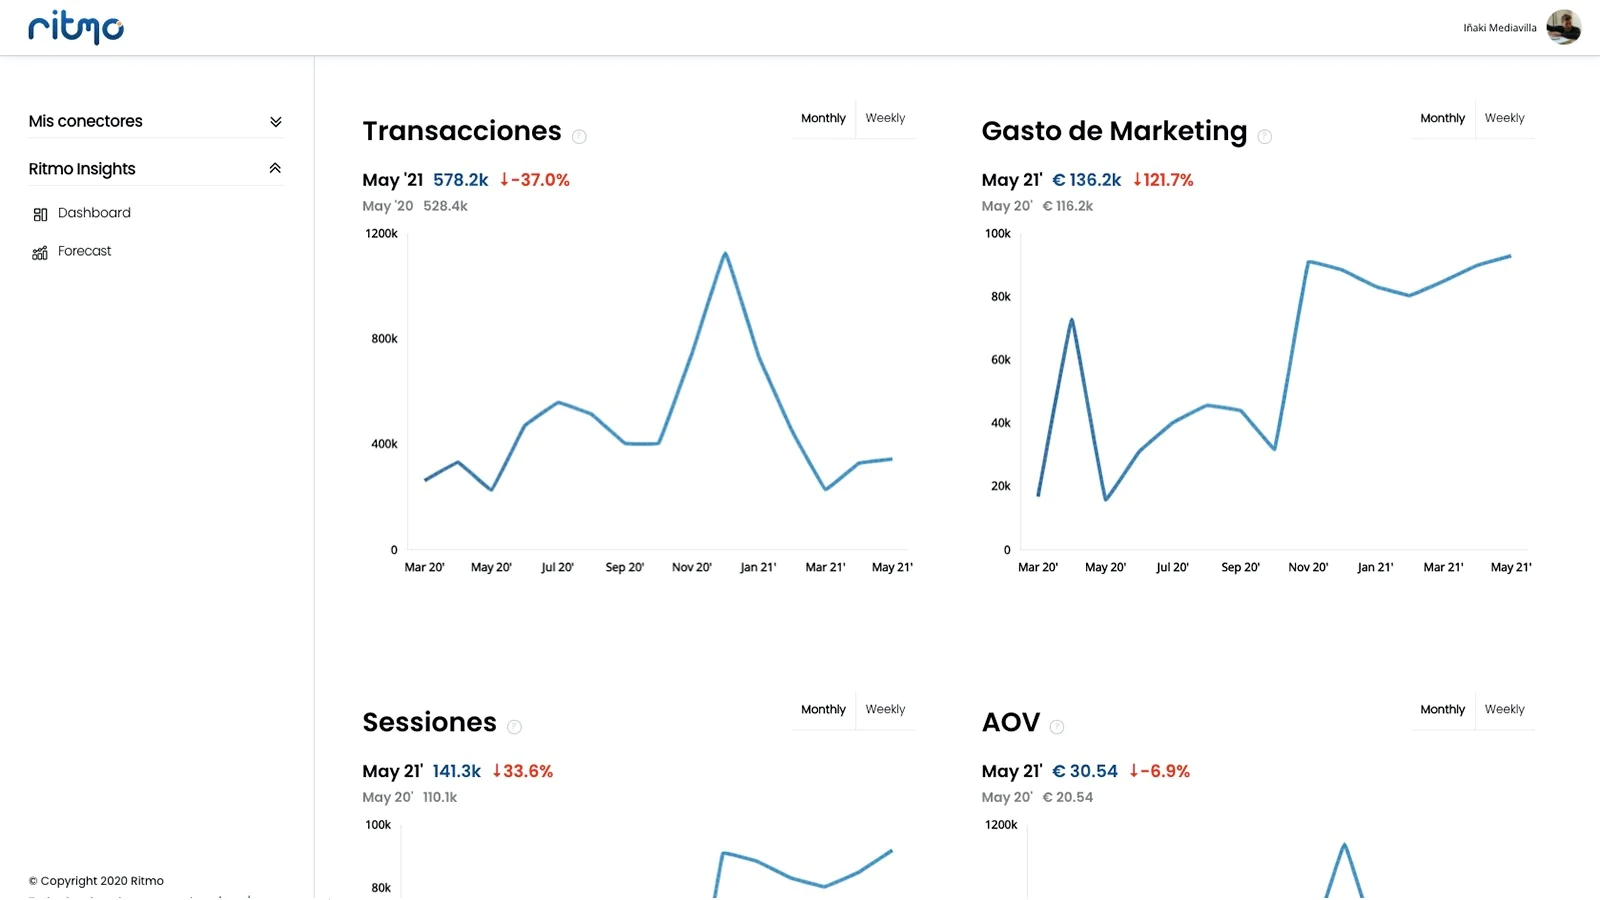1600x900 pixels.
Task: Click the Forecast chart icon
Action: 40,253
